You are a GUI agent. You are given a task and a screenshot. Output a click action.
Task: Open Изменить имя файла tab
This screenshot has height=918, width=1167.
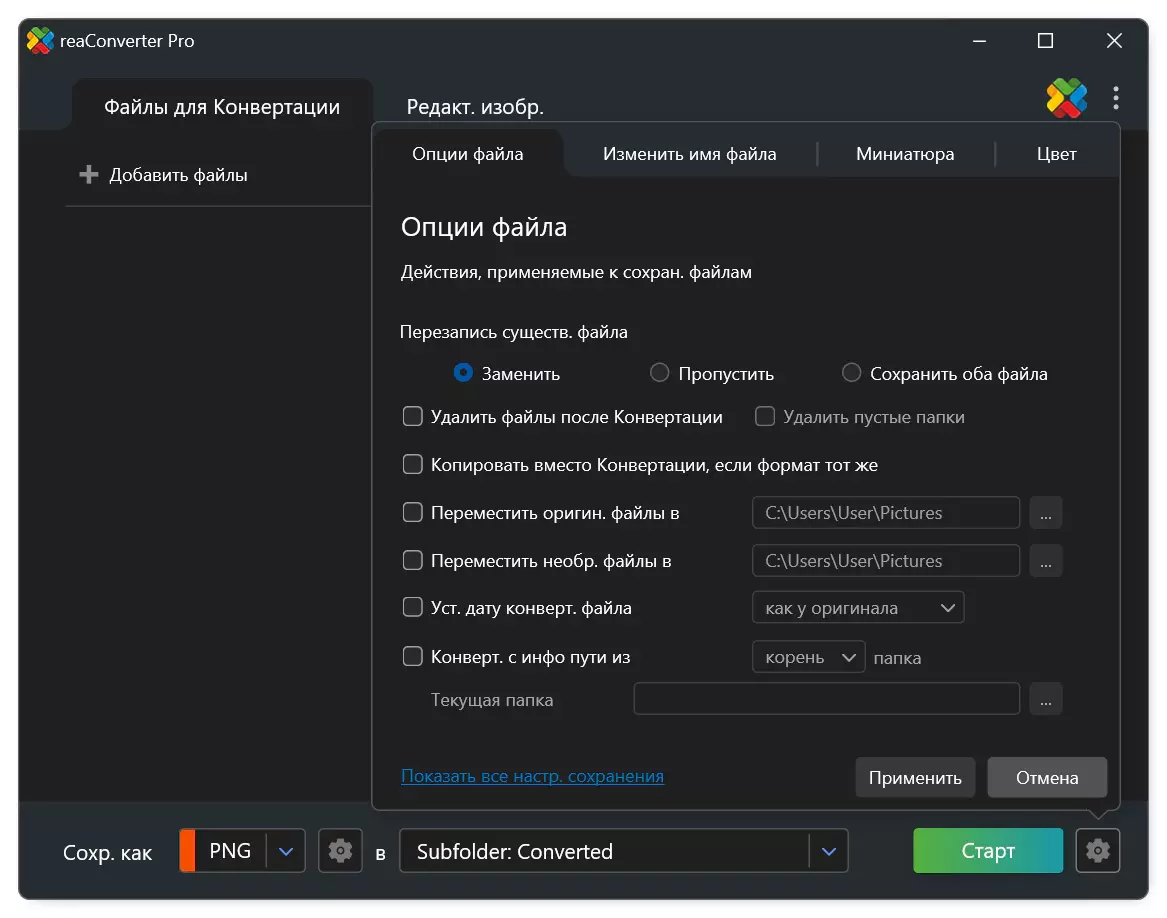689,153
